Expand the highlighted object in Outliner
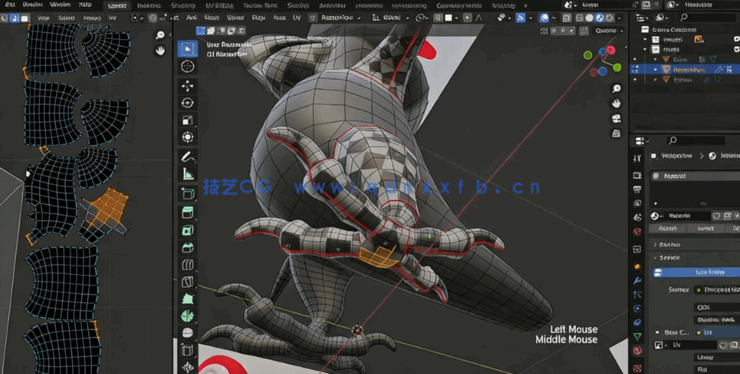This screenshot has height=374, width=740. 655,69
